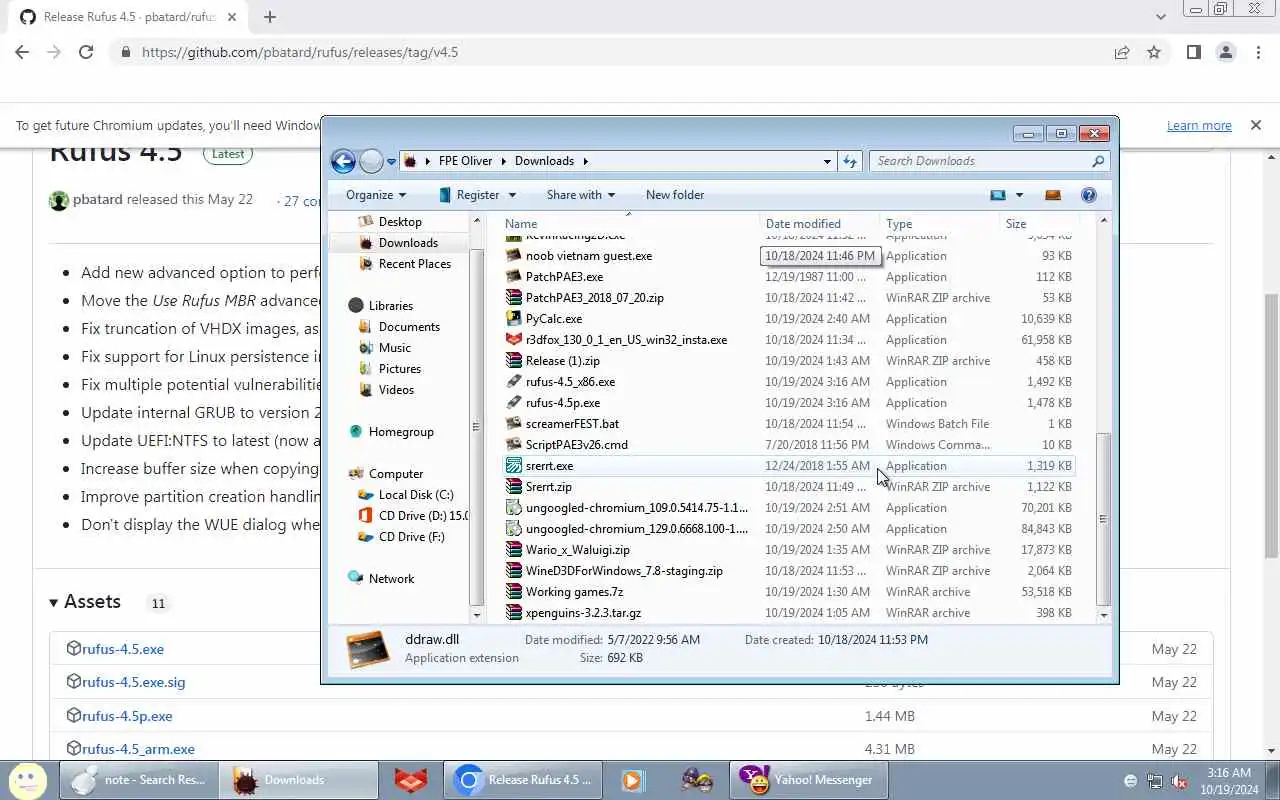Click the arrow after Downloads in breadcrumb
This screenshot has height=800, width=1280.
coord(585,161)
